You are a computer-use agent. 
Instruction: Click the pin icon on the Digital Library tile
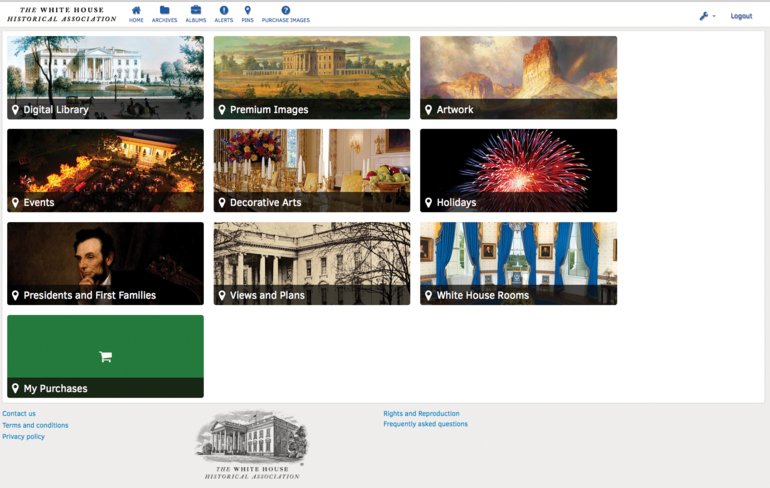[x=15, y=109]
